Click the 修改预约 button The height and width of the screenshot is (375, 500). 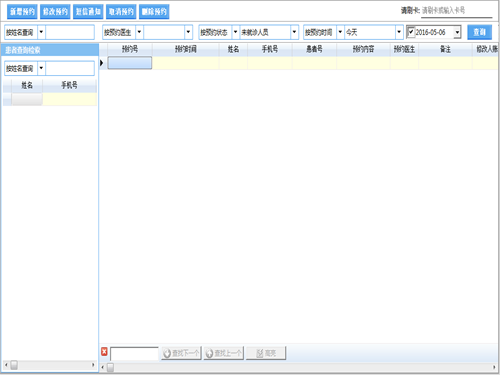pos(55,12)
